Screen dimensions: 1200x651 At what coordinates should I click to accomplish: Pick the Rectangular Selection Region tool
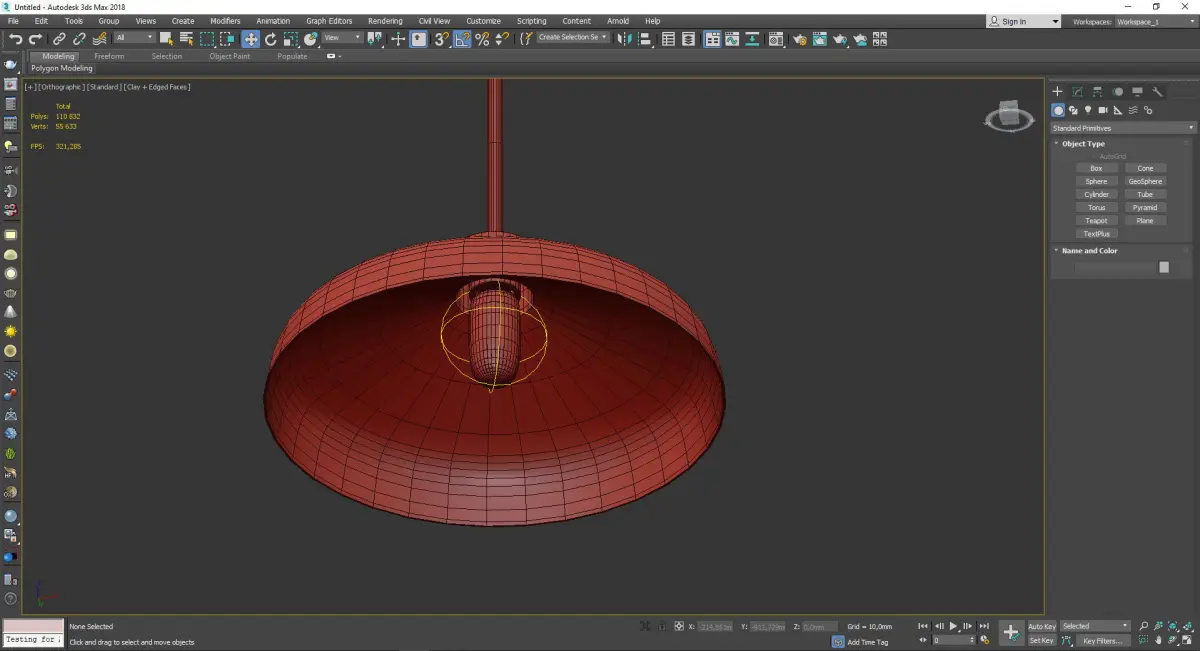(x=207, y=39)
